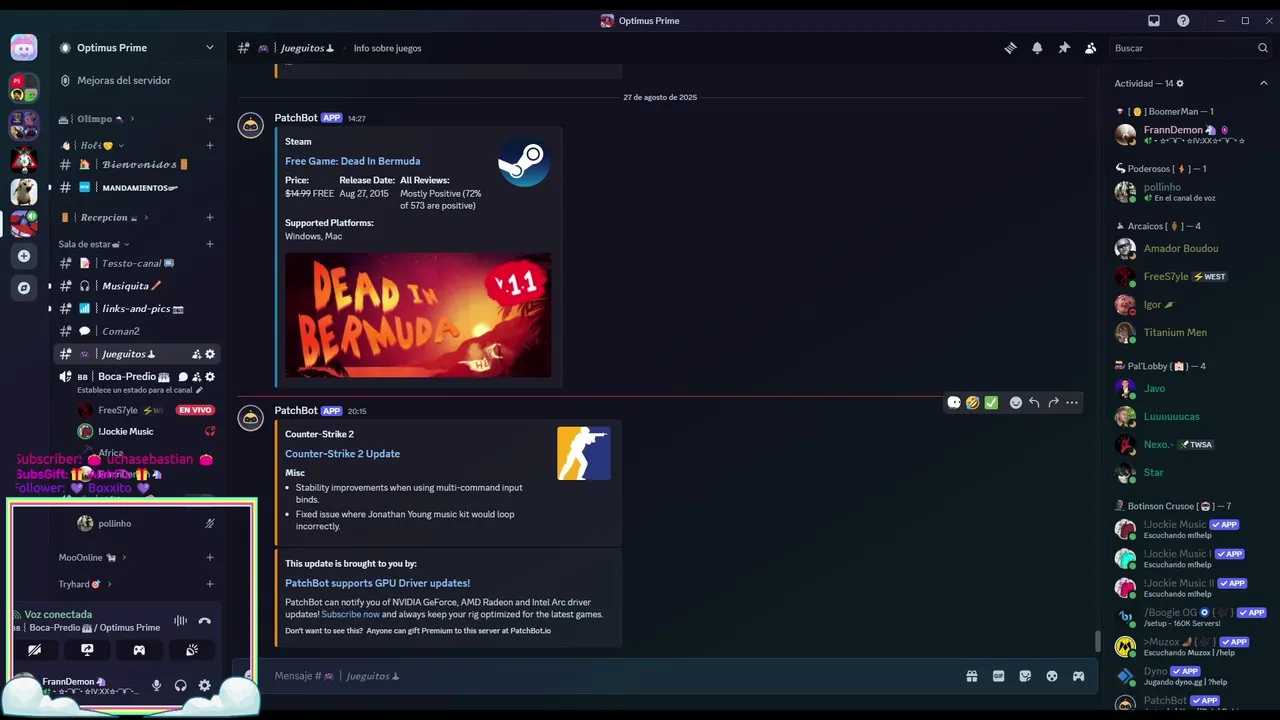Image resolution: width=1280 pixels, height=720 pixels.
Task: React with the green check mark emoji
Action: (991, 403)
